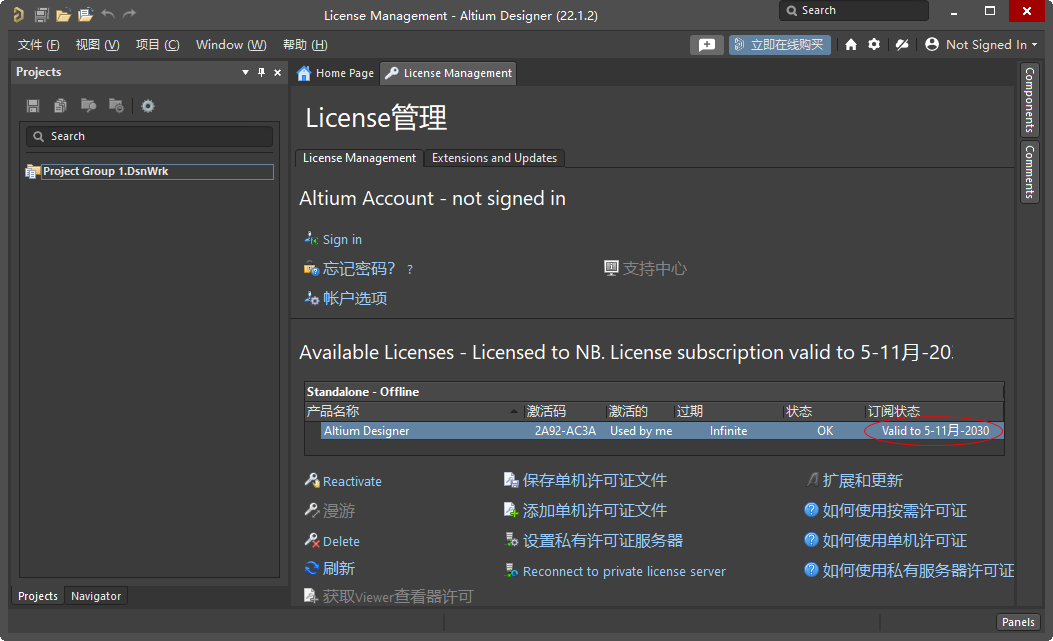Click the feedback chat icon in the top bar
Screen dimensions: 1053x641
[x=706, y=44]
